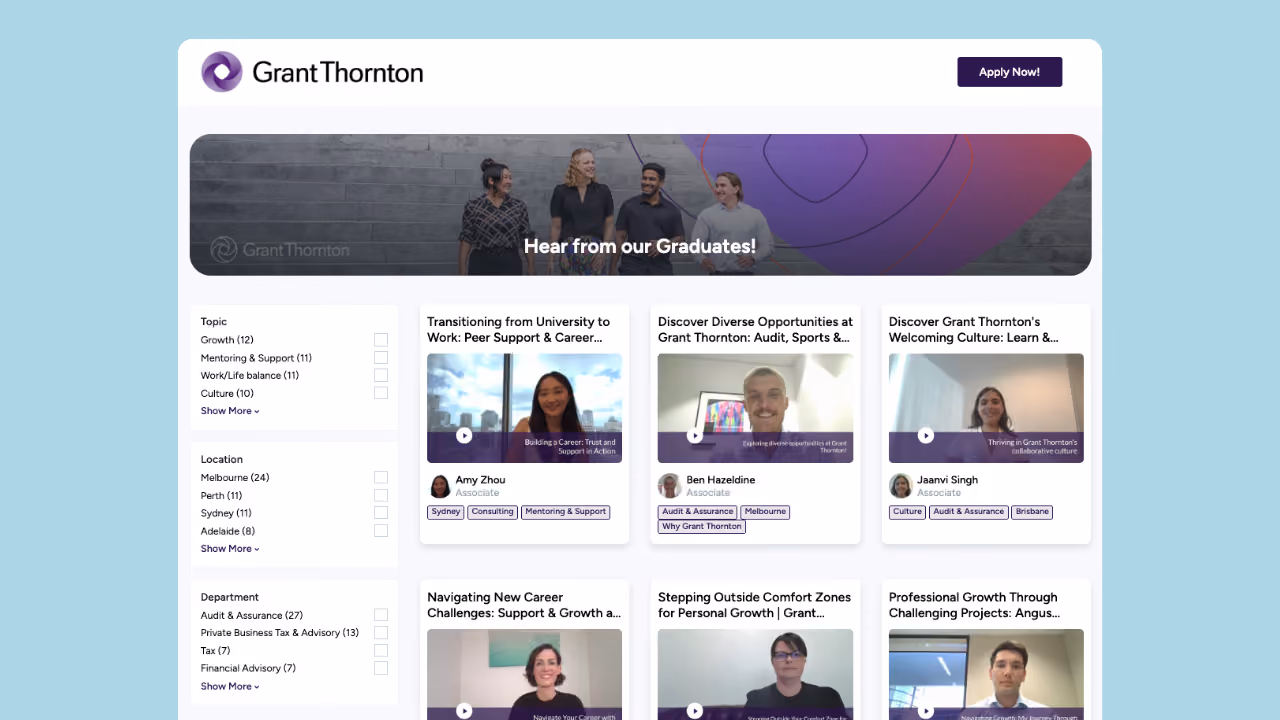1280x720 pixels.
Task: Open Amy Zhou's video thumbnail
Action: 524,408
